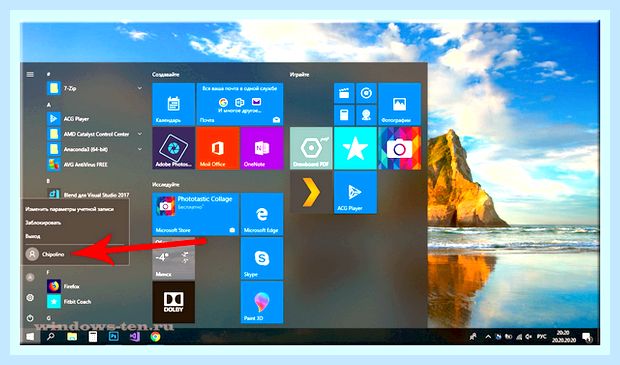Open the Dolby tile
This screenshot has width=620, height=365.
174,302
